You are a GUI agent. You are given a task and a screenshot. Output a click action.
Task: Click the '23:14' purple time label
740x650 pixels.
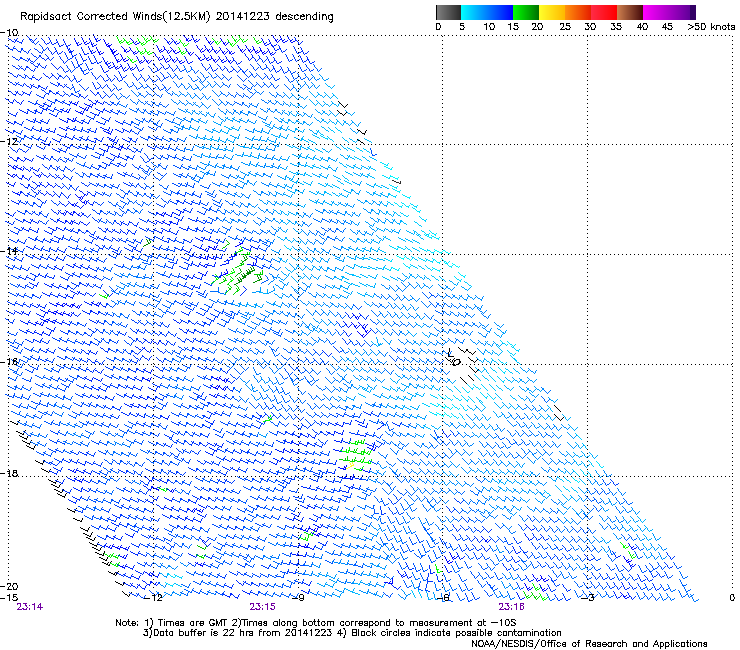30,607
